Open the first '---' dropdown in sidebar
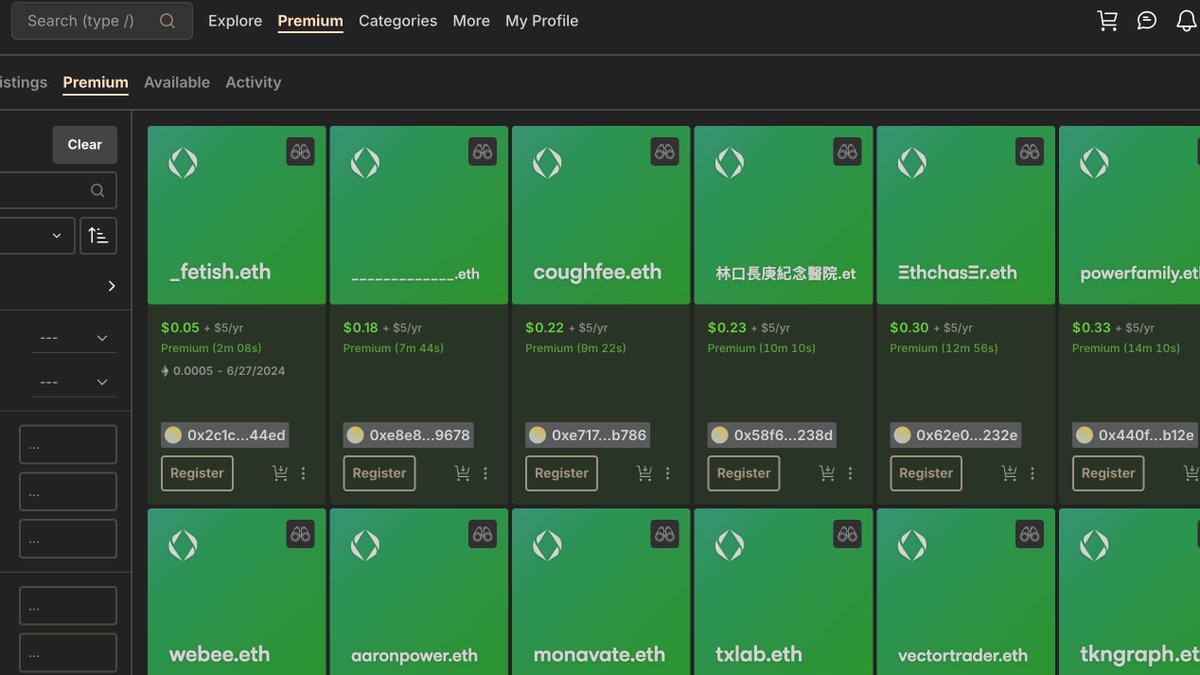 pyautogui.click(x=74, y=338)
